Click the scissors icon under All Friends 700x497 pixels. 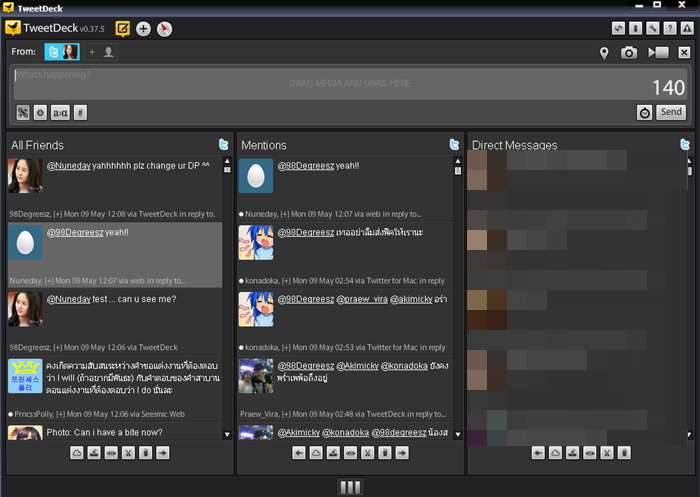coord(128,453)
